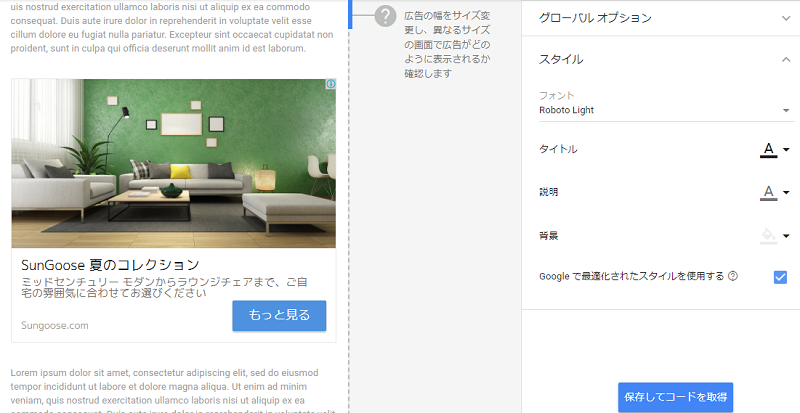The width and height of the screenshot is (800, 413).
Task: Click the blue resize handle on preview edge
Action: pyautogui.click(x=350, y=14)
